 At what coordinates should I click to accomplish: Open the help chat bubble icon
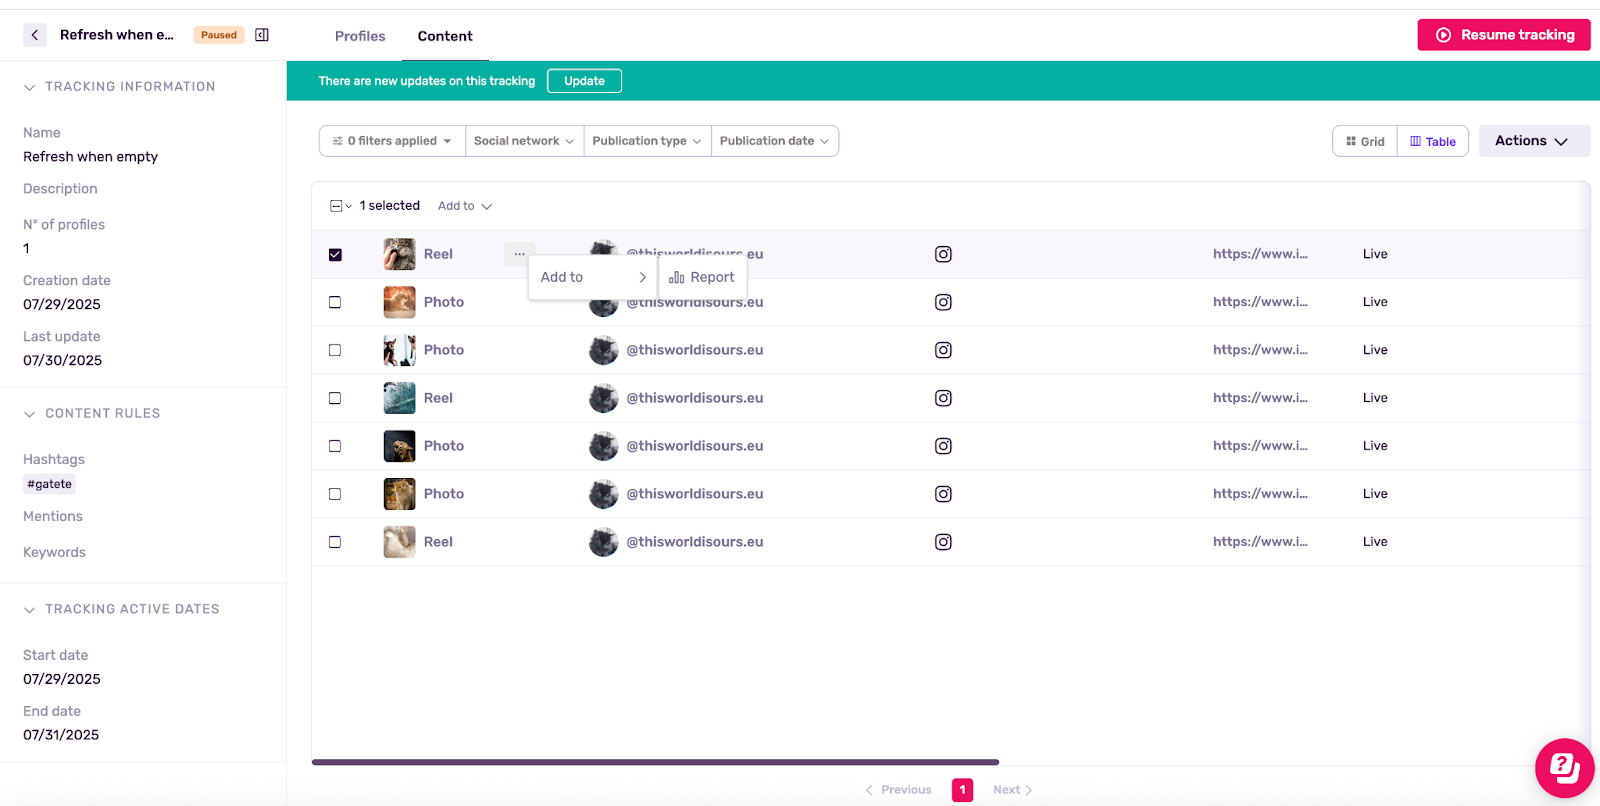pos(1564,768)
